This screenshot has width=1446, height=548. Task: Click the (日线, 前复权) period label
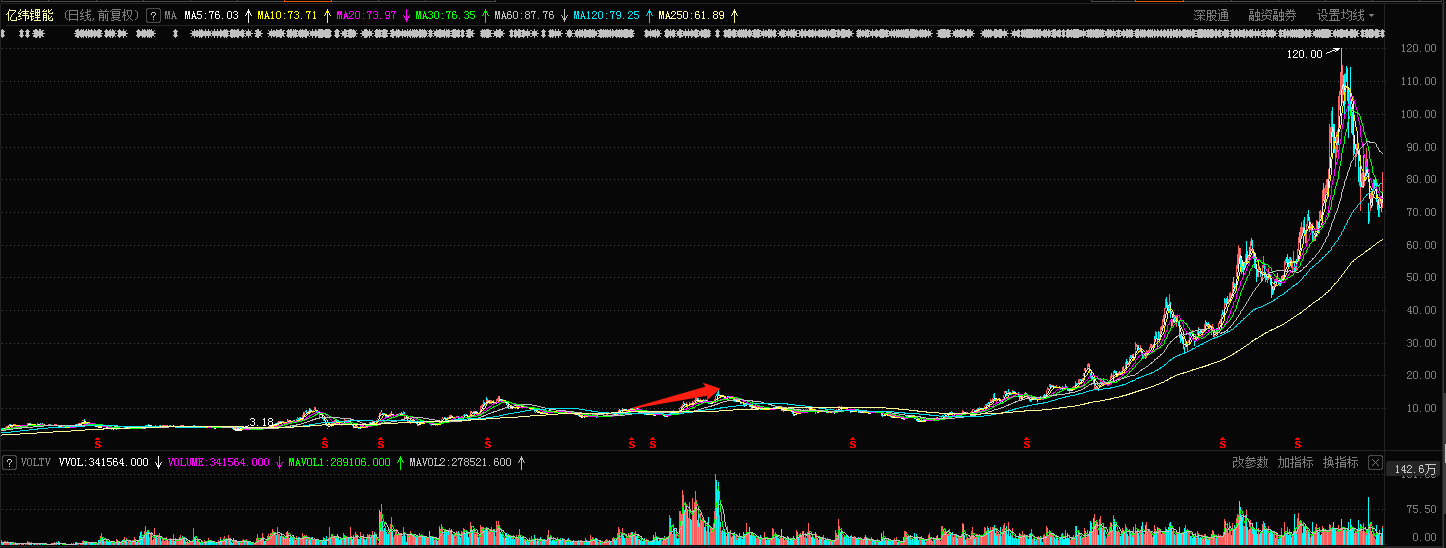click(102, 16)
